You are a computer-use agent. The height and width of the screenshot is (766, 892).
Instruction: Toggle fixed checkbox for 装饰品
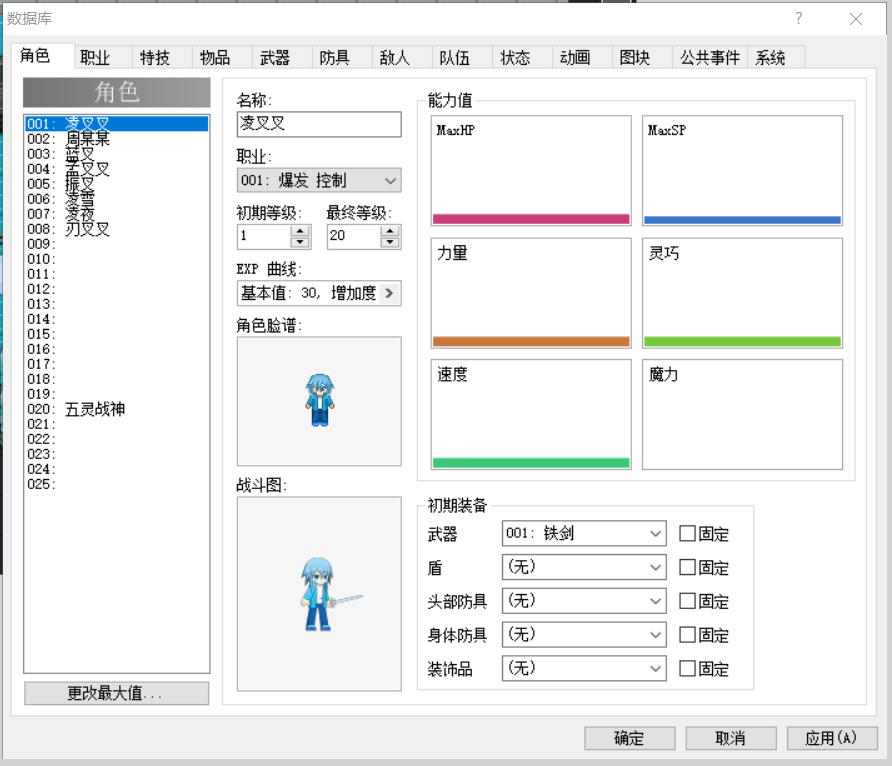[x=687, y=668]
